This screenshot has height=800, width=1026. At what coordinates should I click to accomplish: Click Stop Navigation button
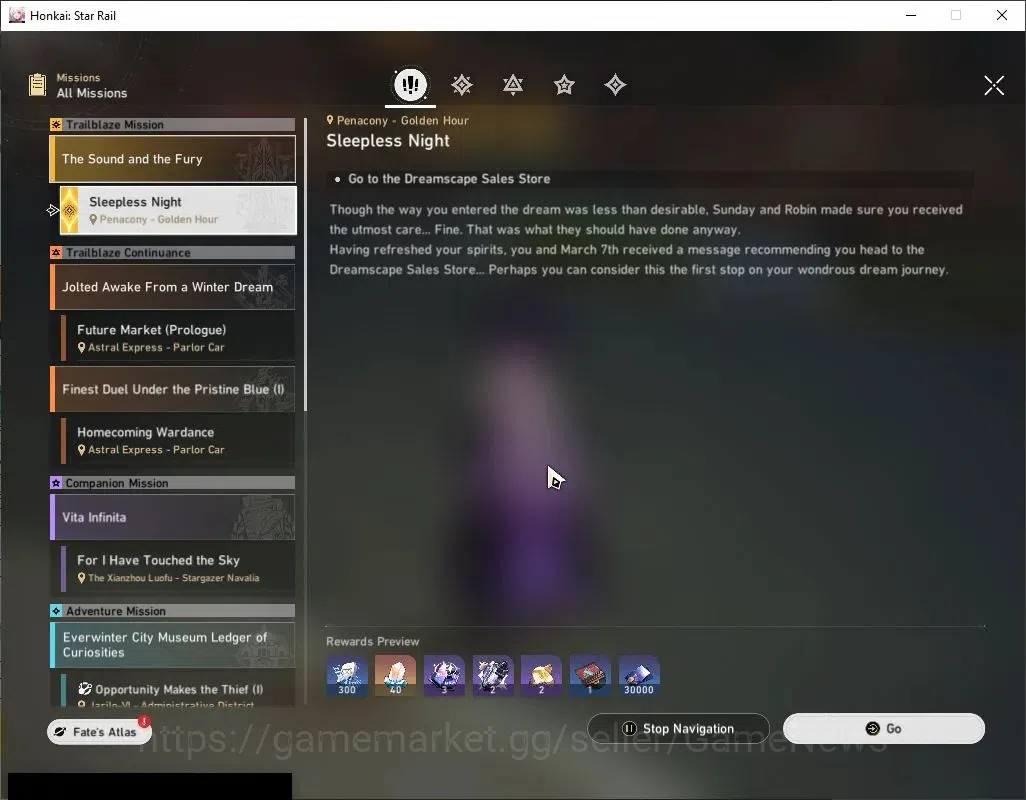679,729
